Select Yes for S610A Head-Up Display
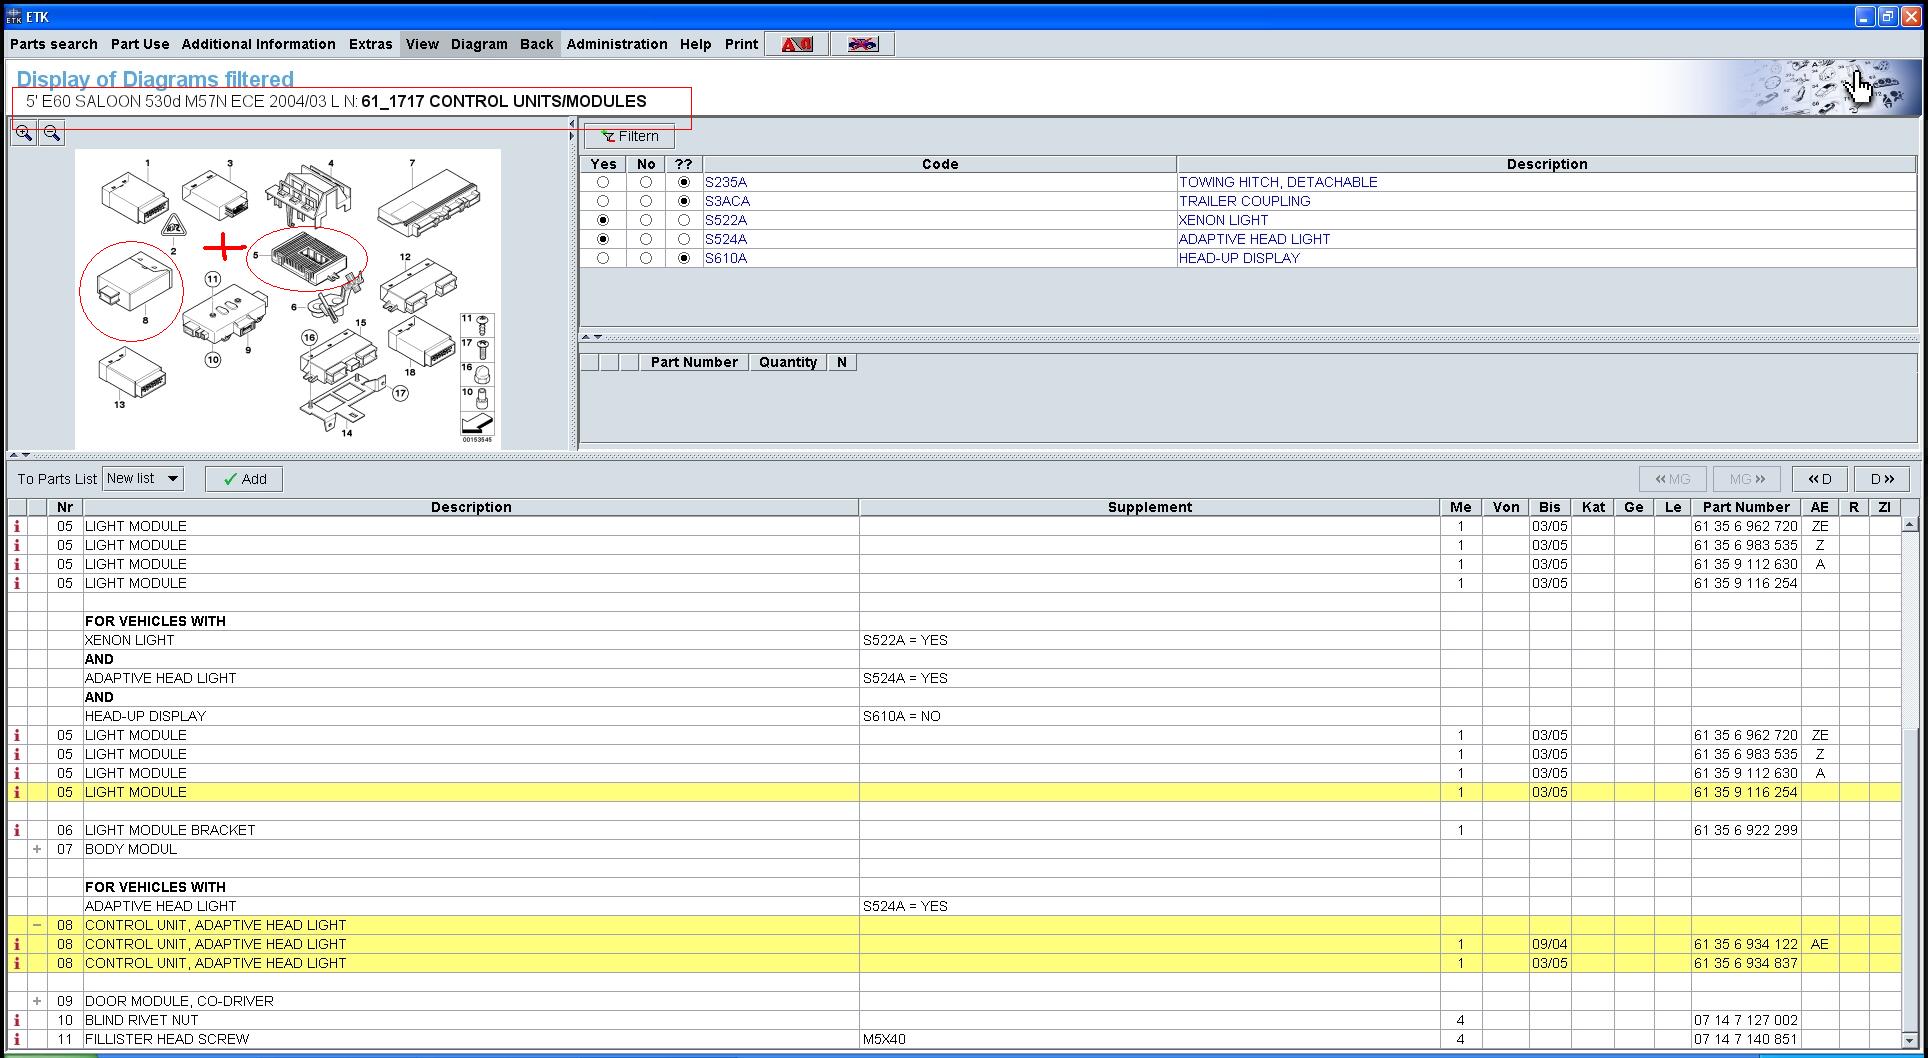The height and width of the screenshot is (1058, 1928). tap(602, 258)
